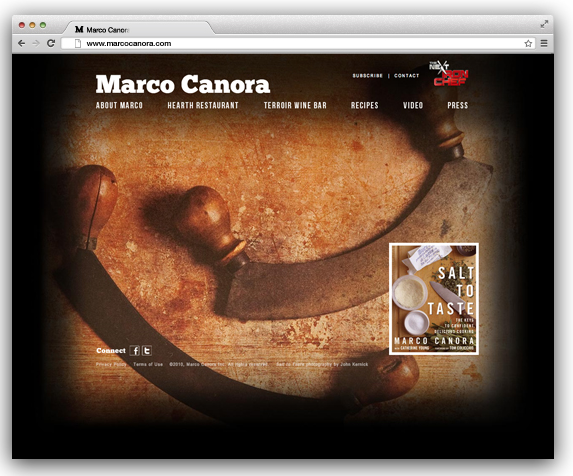This screenshot has width=573, height=476.
Task: Click the browser forward arrow
Action: click(x=36, y=43)
